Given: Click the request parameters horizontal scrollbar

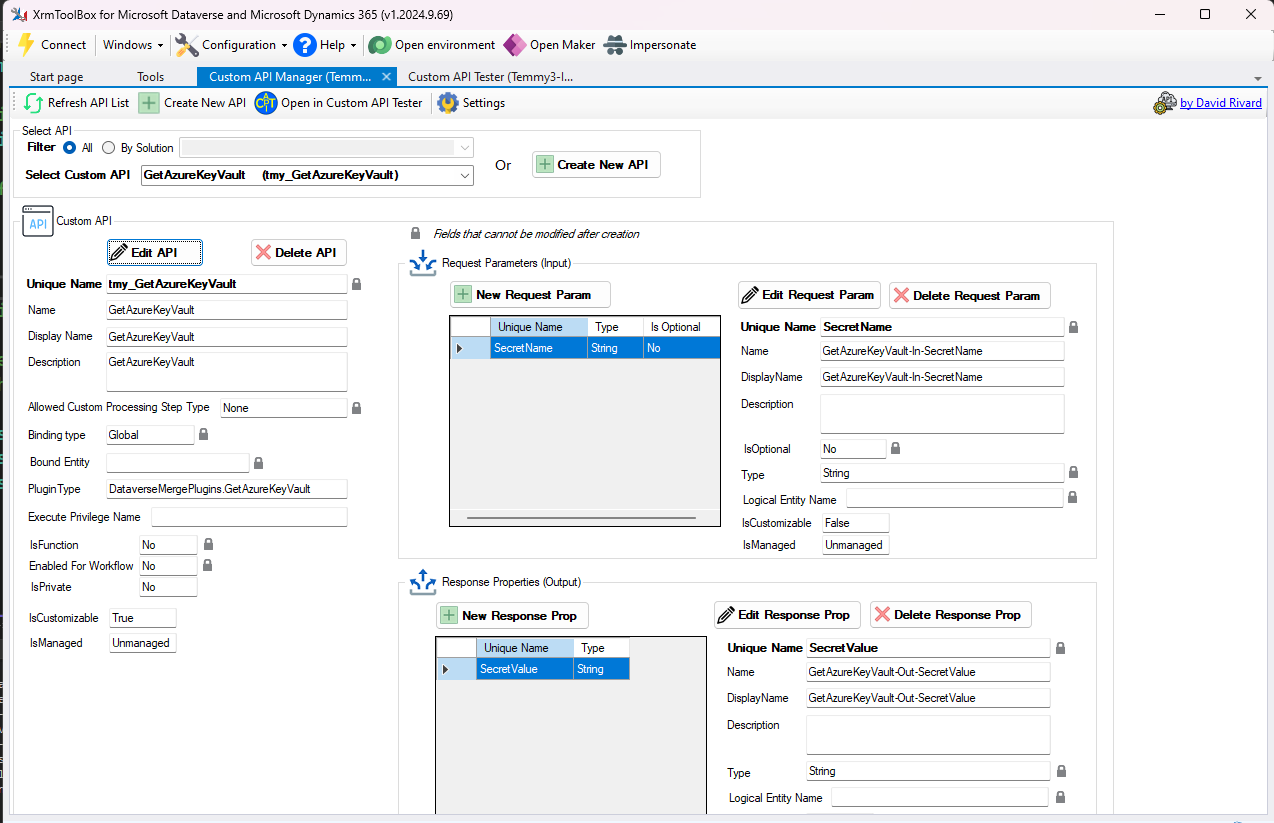Looking at the screenshot, I should click(580, 517).
